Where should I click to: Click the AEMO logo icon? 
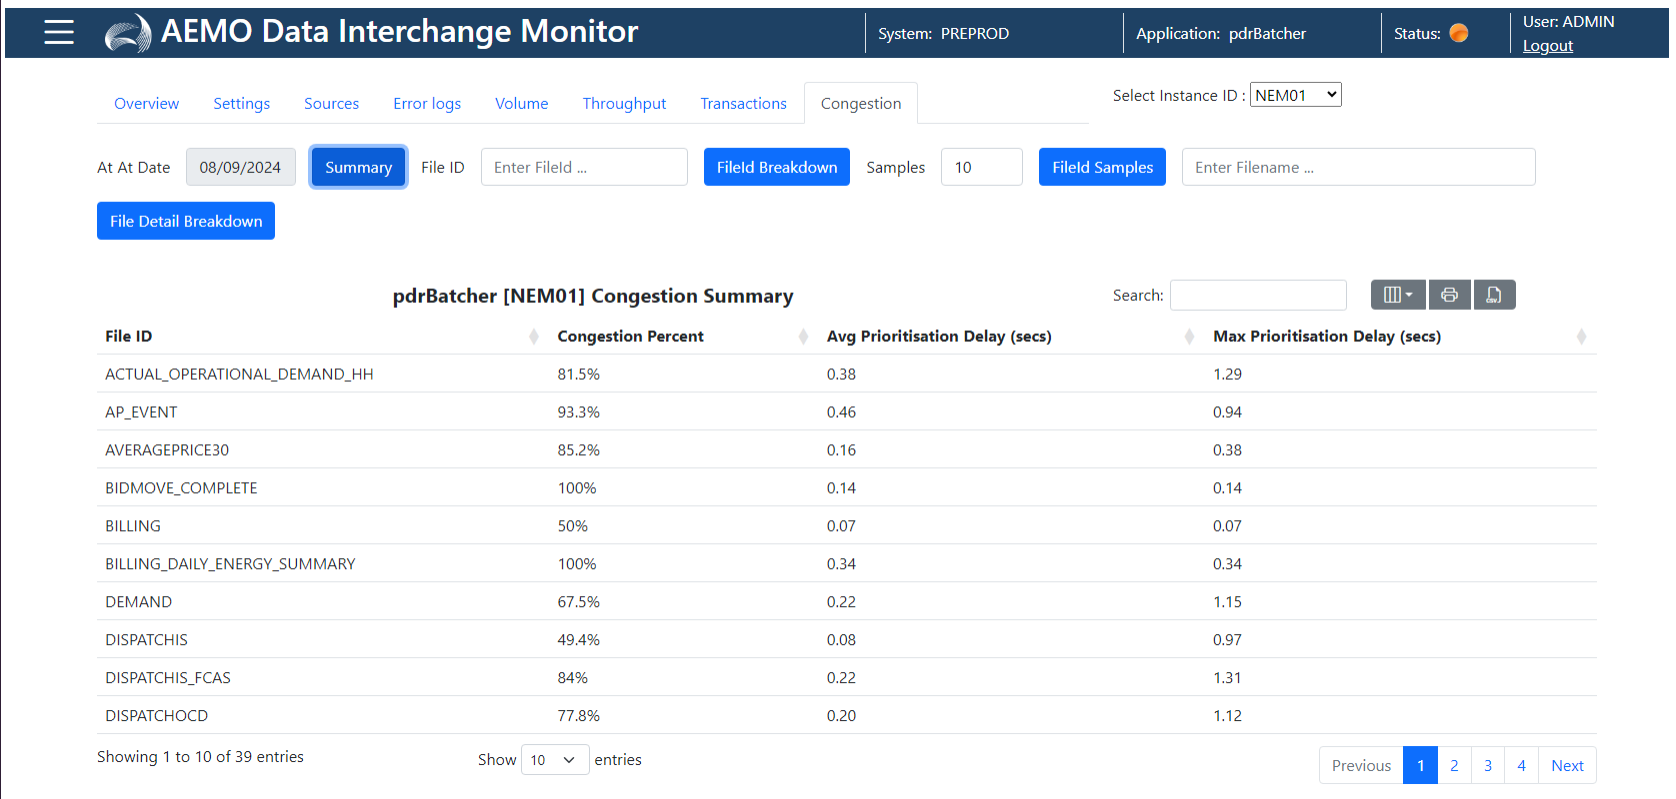128,33
